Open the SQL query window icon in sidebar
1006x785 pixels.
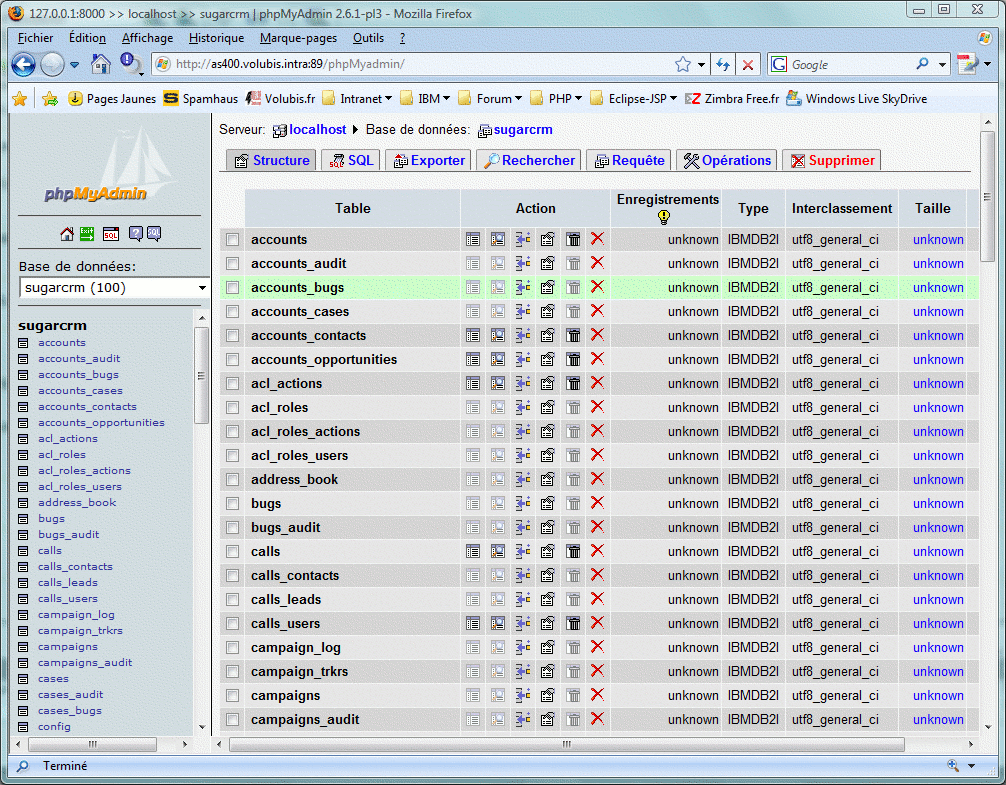111,234
